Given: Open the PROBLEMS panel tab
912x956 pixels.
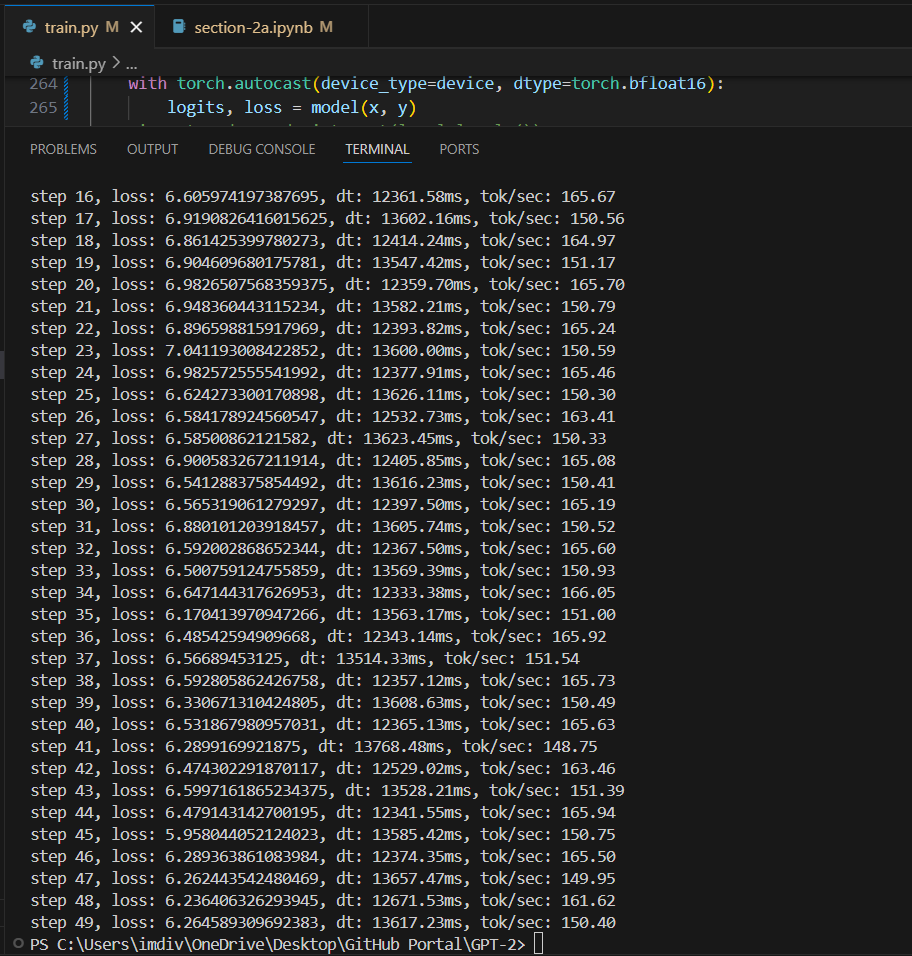Looking at the screenshot, I should (x=63, y=149).
